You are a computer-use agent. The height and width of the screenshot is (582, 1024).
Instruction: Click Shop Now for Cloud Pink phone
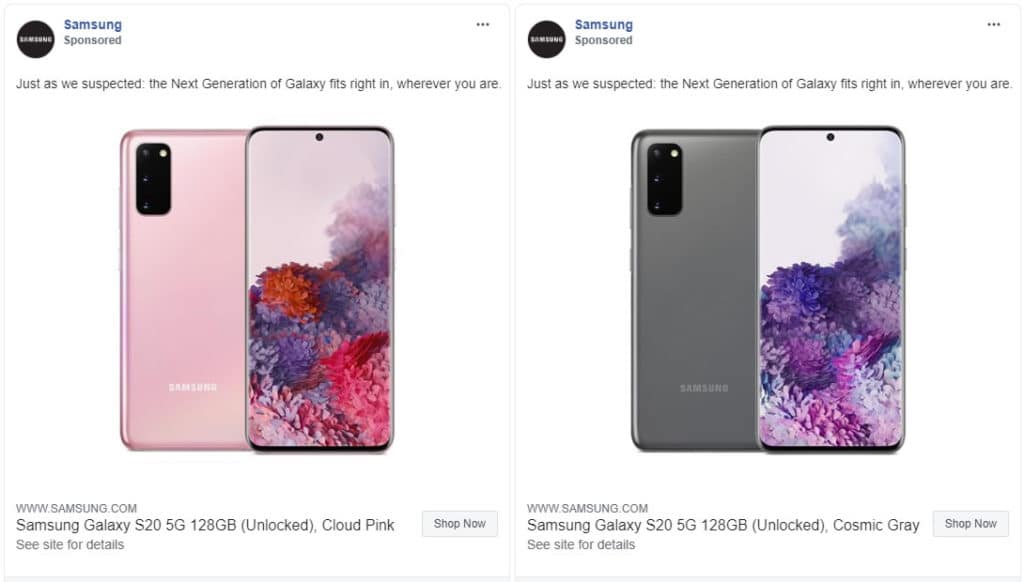point(460,524)
